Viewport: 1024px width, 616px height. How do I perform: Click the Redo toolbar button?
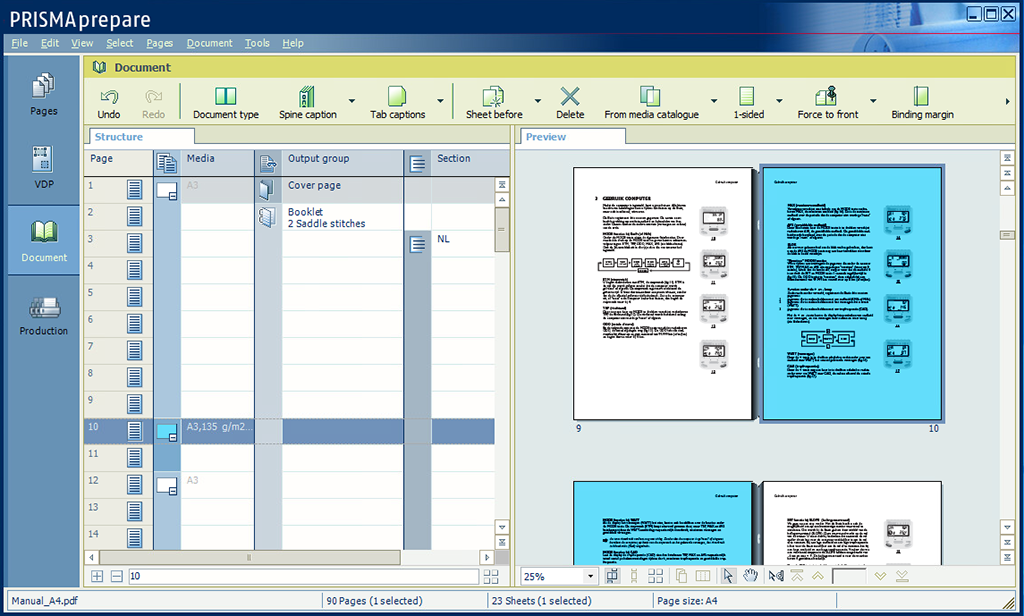click(x=153, y=103)
